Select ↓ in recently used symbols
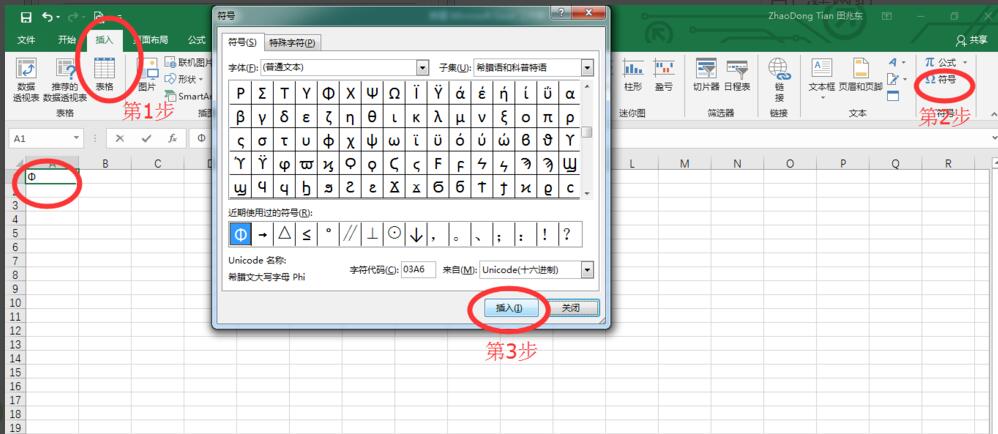Viewport: 998px width, 434px height. pyautogui.click(x=416, y=234)
